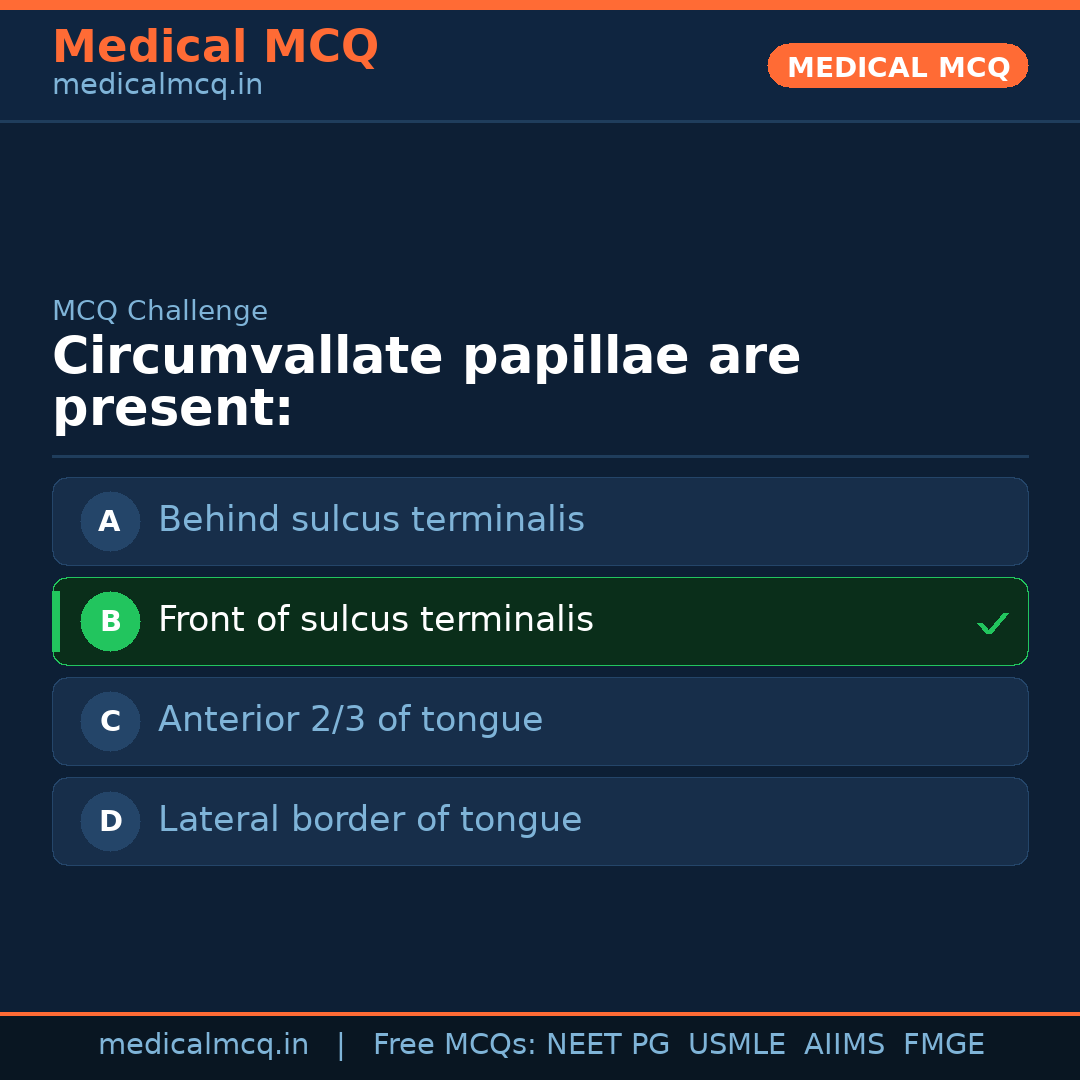The width and height of the screenshot is (1080, 1080).
Task: Click the green checkmark icon
Action: 992,624
